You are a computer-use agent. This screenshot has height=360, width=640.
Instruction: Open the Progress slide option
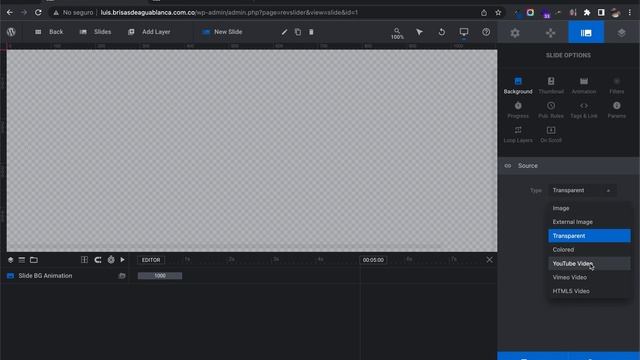(x=518, y=110)
